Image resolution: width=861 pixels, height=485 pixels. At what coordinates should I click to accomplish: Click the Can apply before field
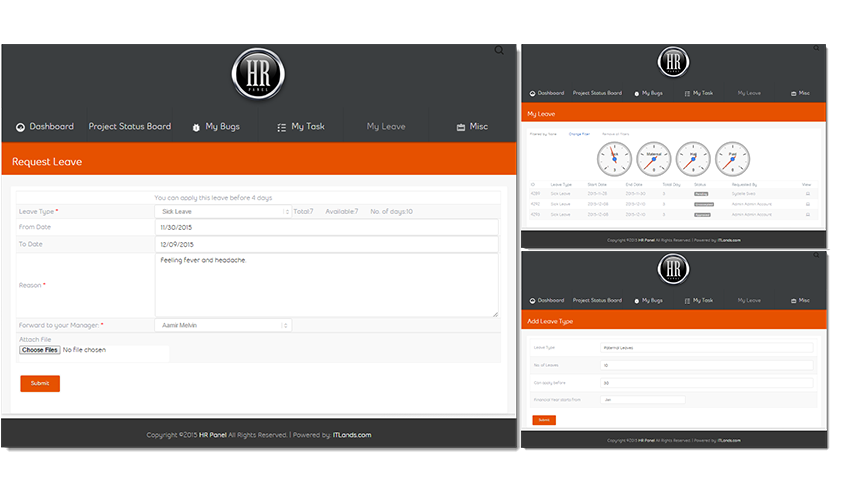(x=707, y=383)
